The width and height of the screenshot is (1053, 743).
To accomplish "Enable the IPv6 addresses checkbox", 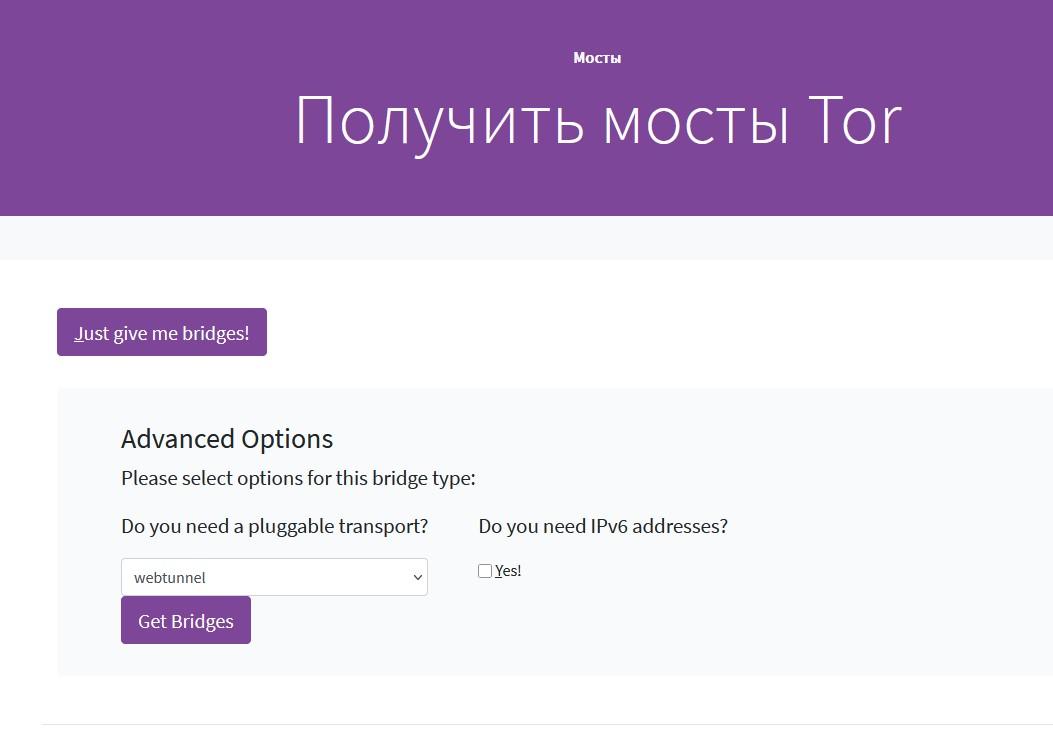I will pyautogui.click(x=485, y=571).
